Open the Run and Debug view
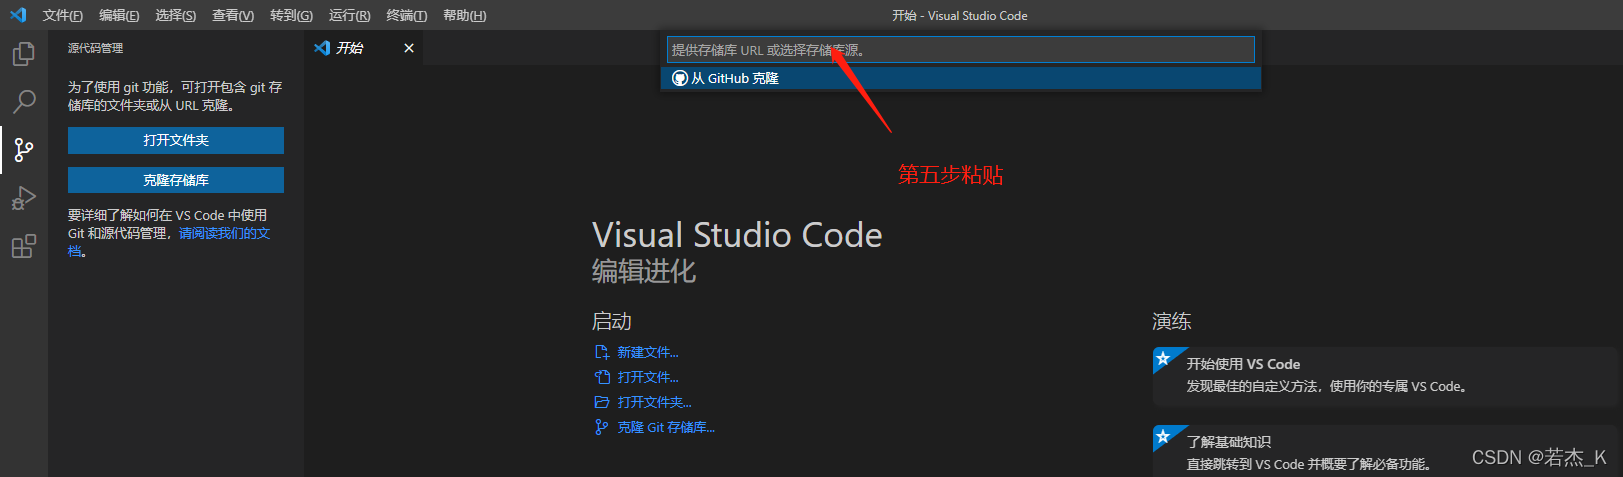The image size is (1623, 477). (24, 198)
